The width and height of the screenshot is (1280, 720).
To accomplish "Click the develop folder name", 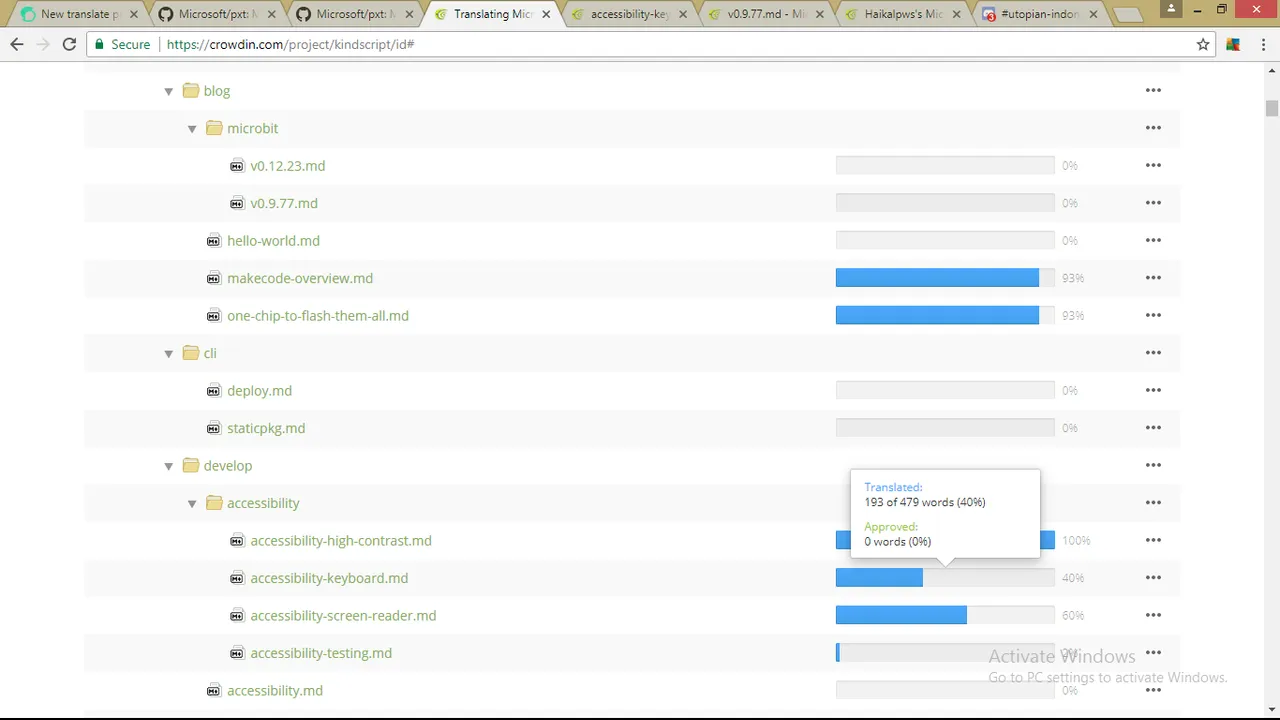I will (x=228, y=466).
